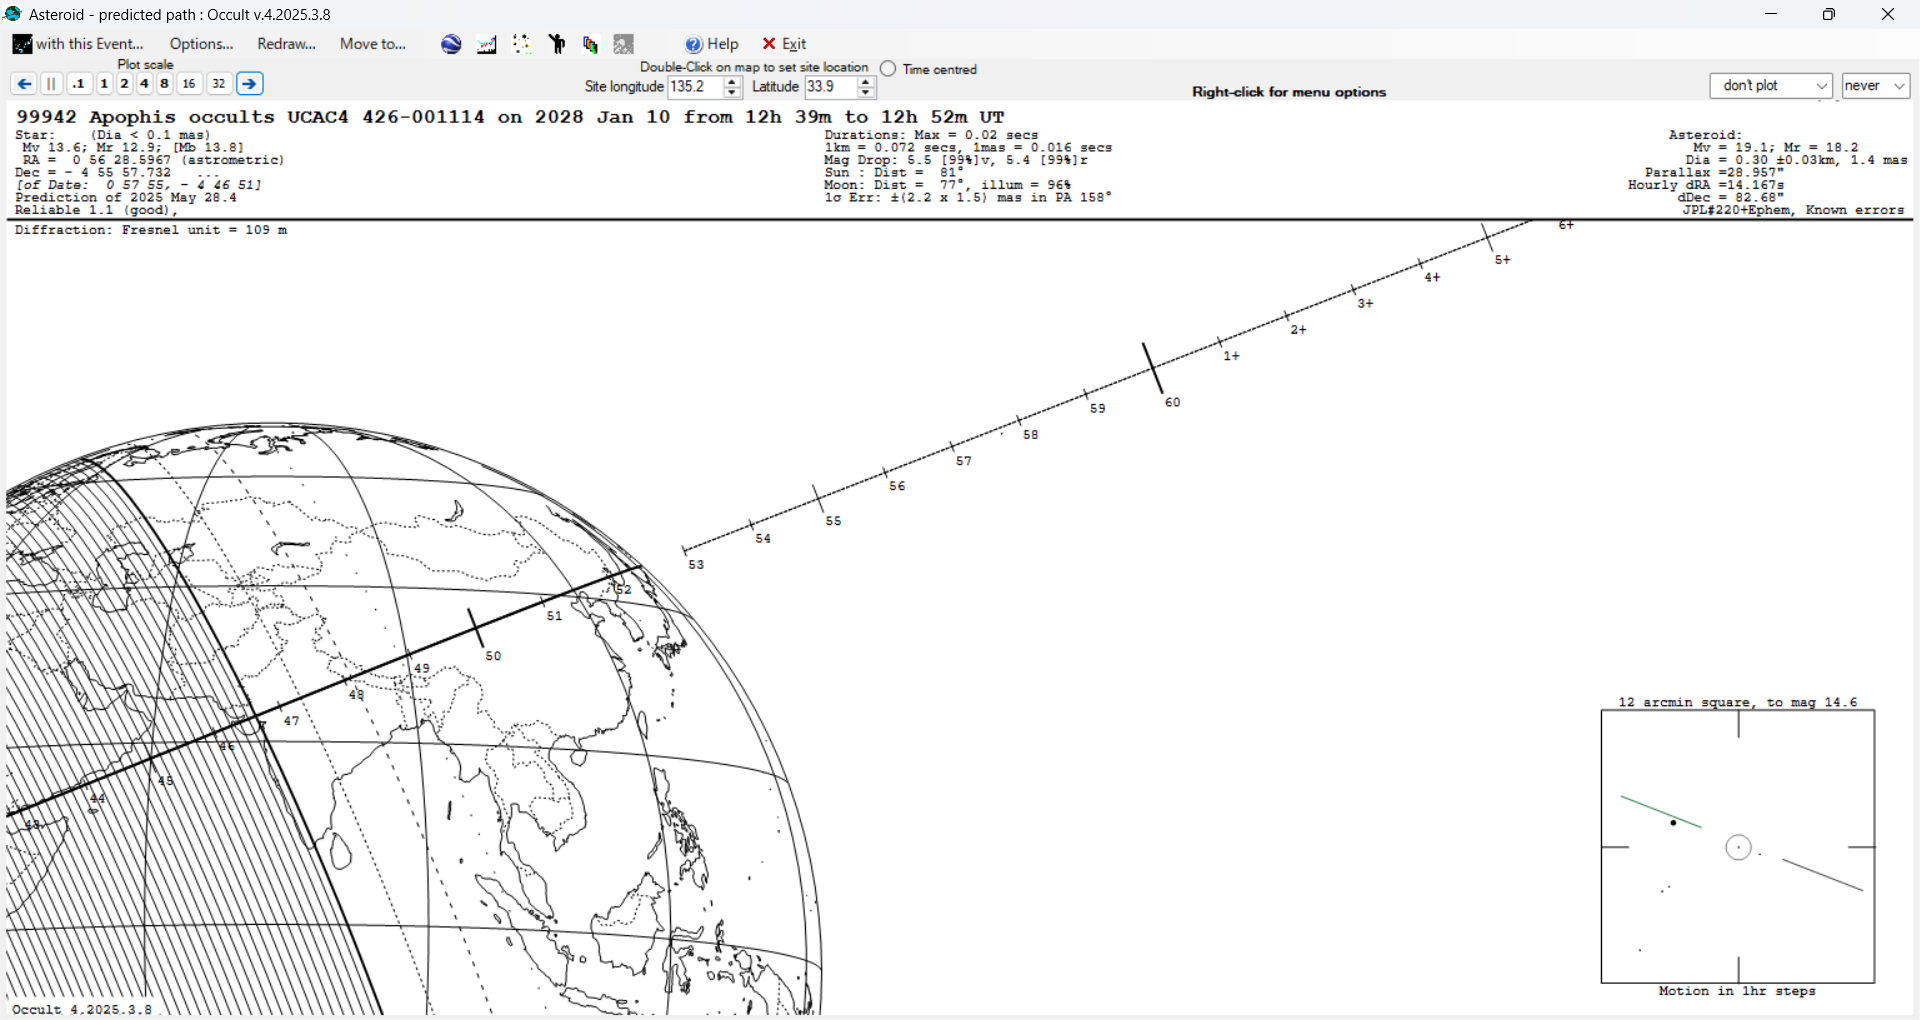The width and height of the screenshot is (1920, 1020).
Task: Click Exit to close the plot
Action: (784, 44)
